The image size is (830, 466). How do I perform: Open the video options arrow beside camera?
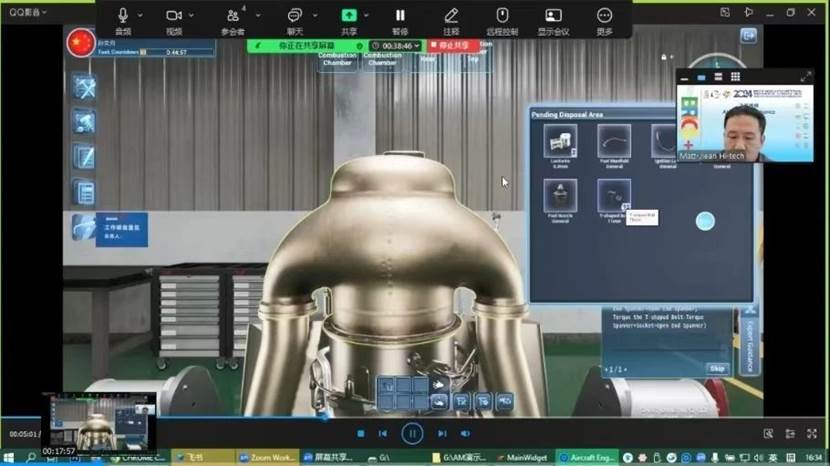[x=192, y=16]
